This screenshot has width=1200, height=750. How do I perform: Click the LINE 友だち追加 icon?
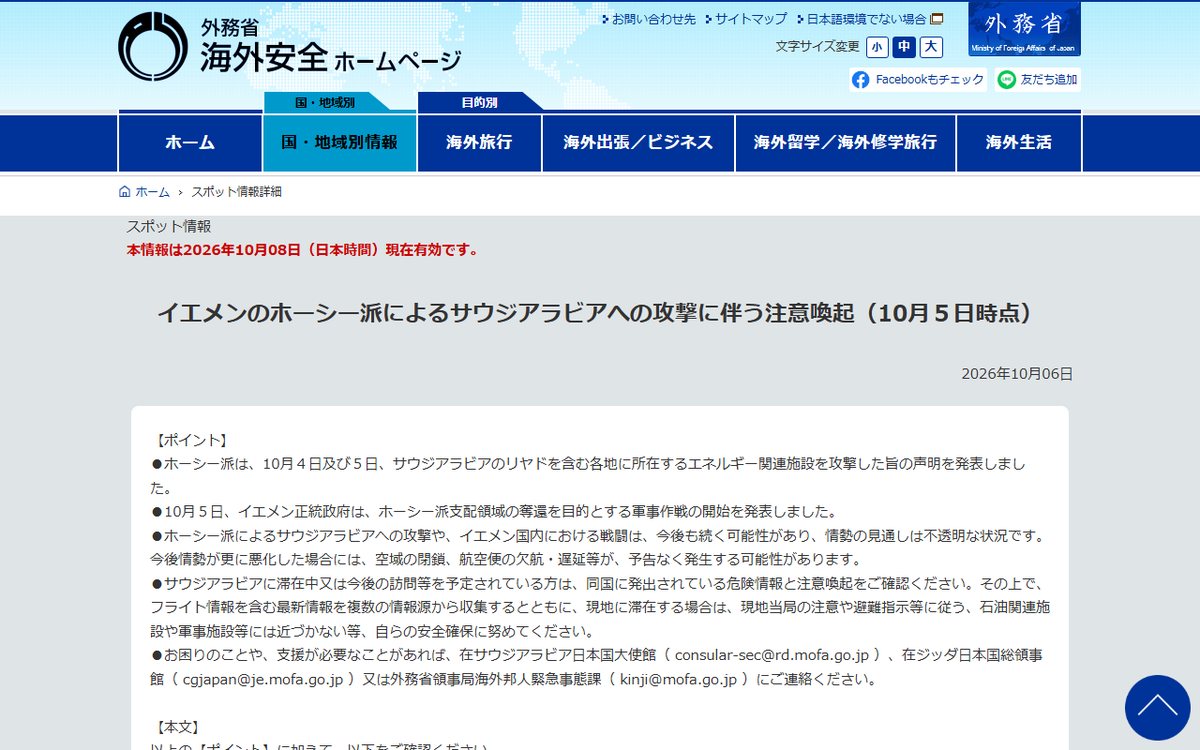click(1006, 80)
